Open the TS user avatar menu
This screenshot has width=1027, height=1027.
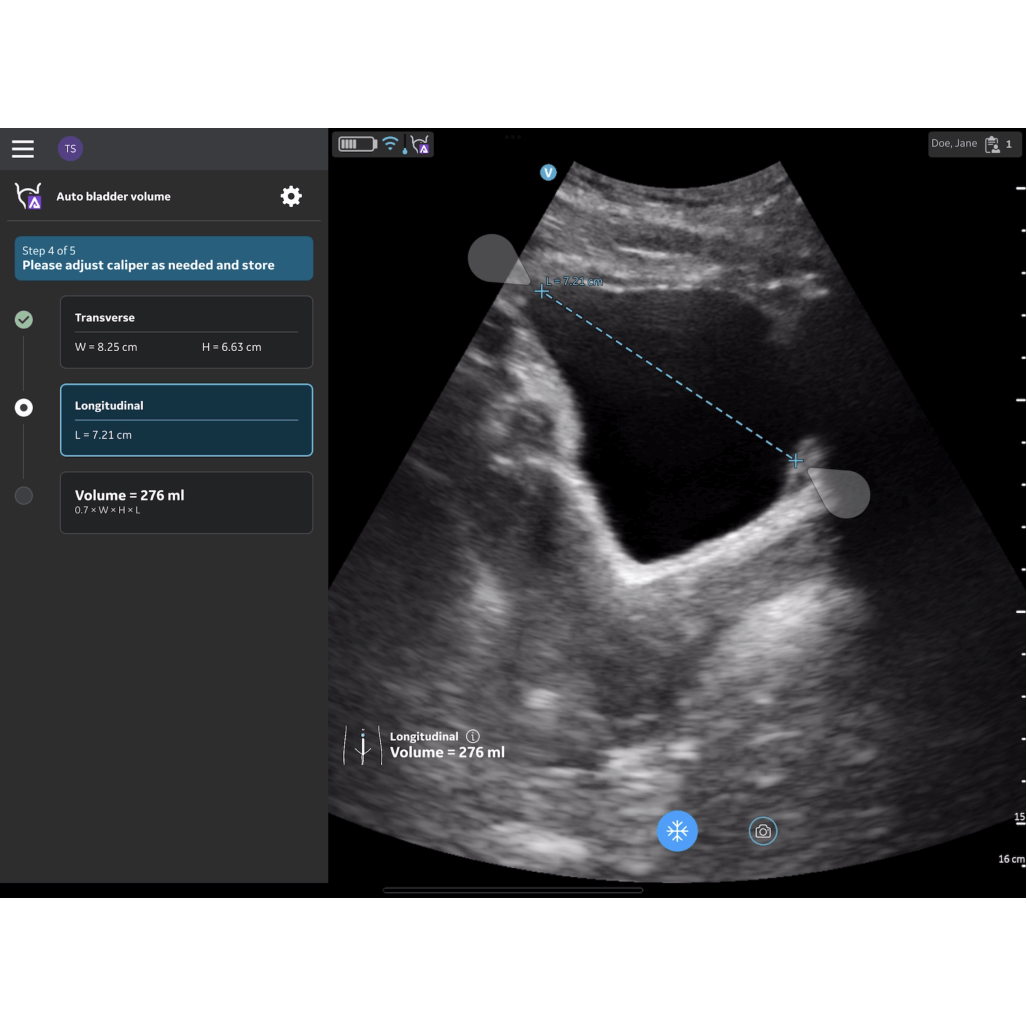pyautogui.click(x=70, y=148)
